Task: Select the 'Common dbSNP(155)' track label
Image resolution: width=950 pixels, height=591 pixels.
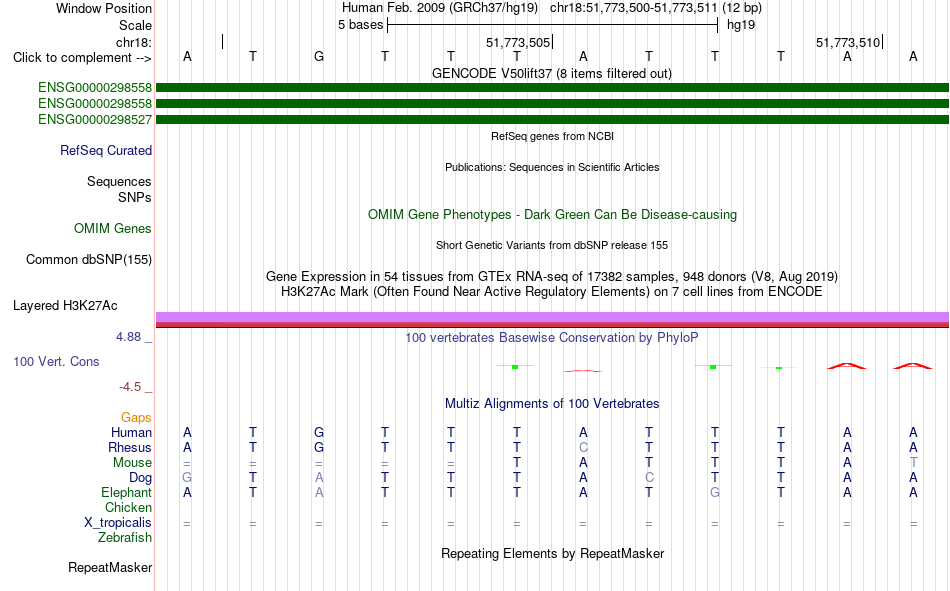Action: [88, 259]
